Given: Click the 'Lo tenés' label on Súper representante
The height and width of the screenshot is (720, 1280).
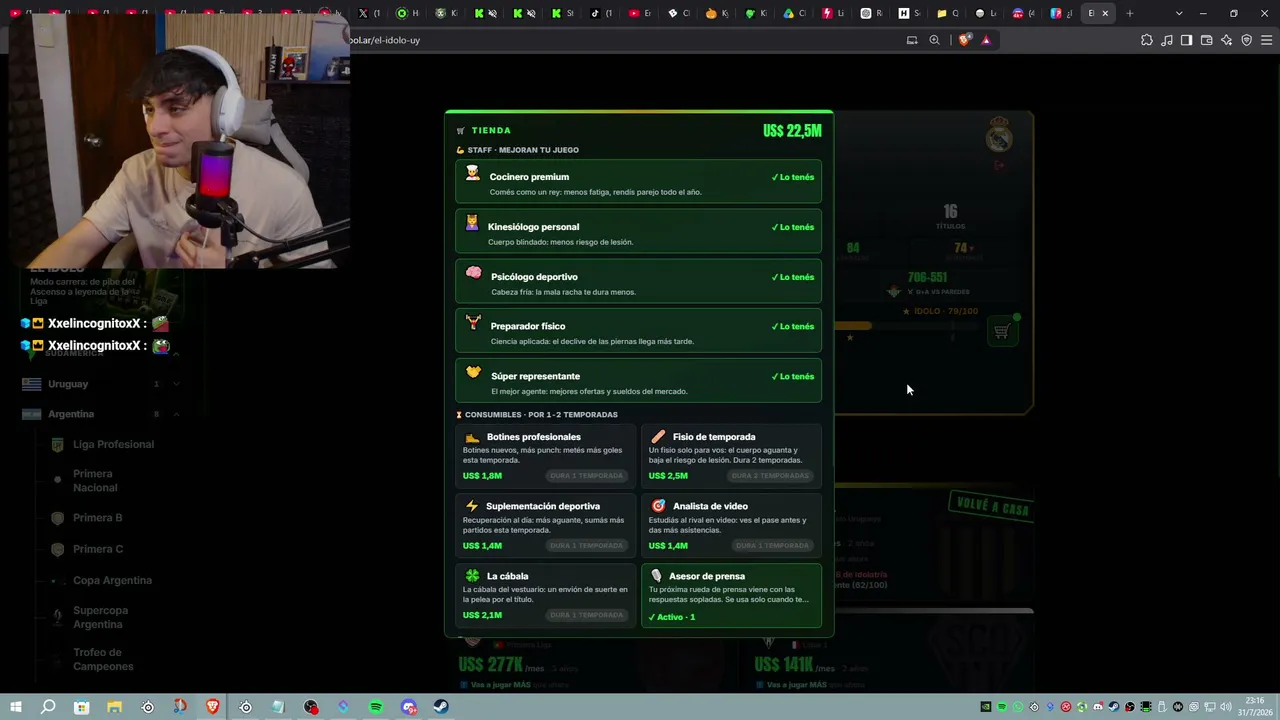Looking at the screenshot, I should coord(793,376).
